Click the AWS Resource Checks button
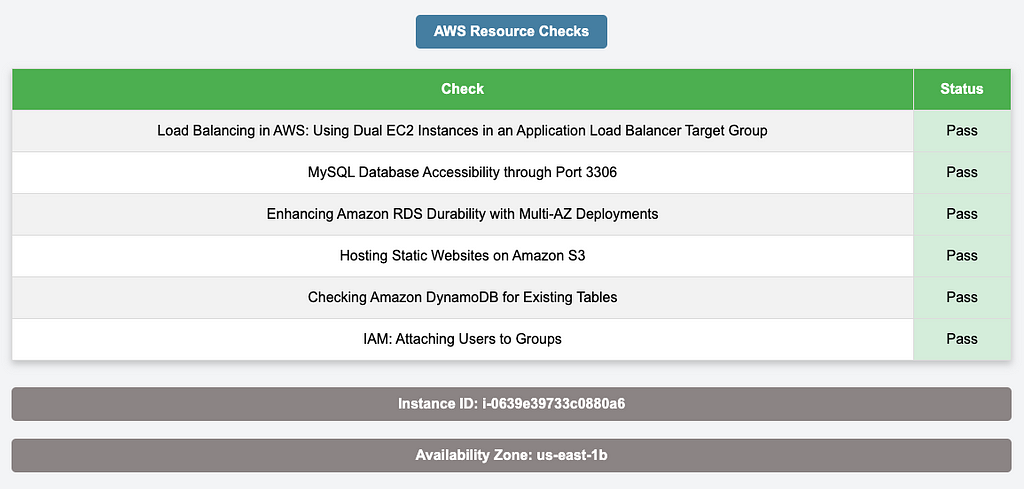Screen dimensions: 1024x489 point(511,31)
